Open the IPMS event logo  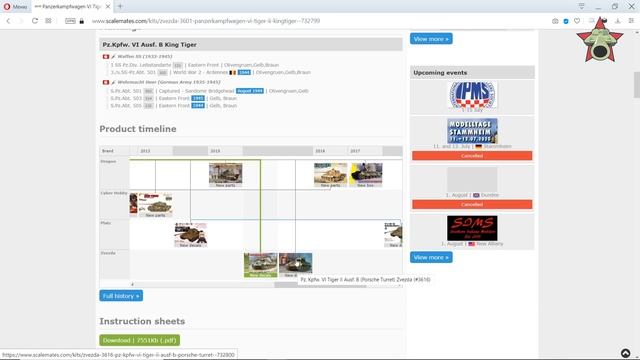(472, 95)
